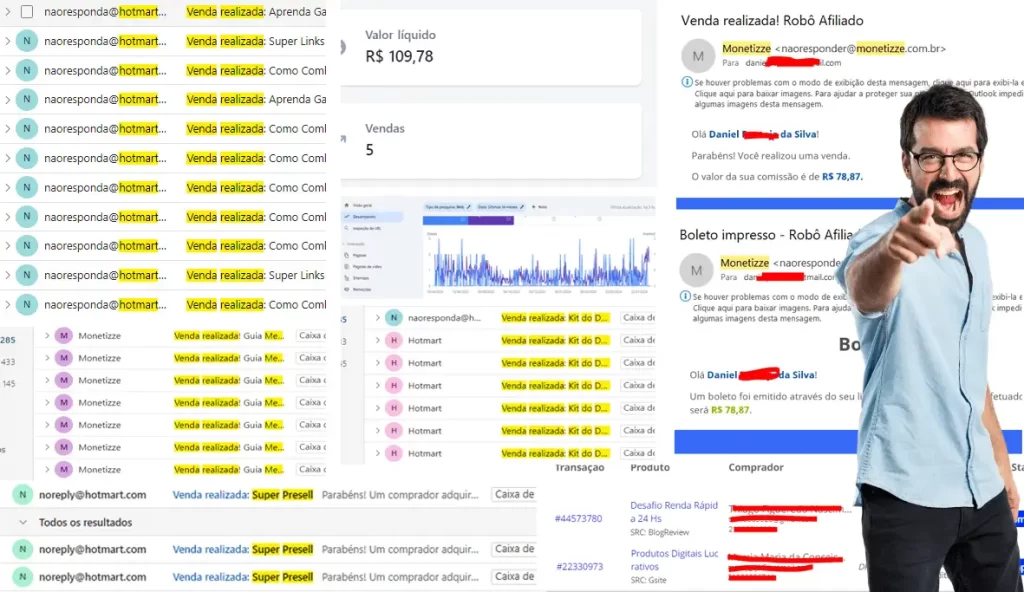Click the H avatar of the first Hotmart email
The width and height of the screenshot is (1024, 592).
coord(394,340)
